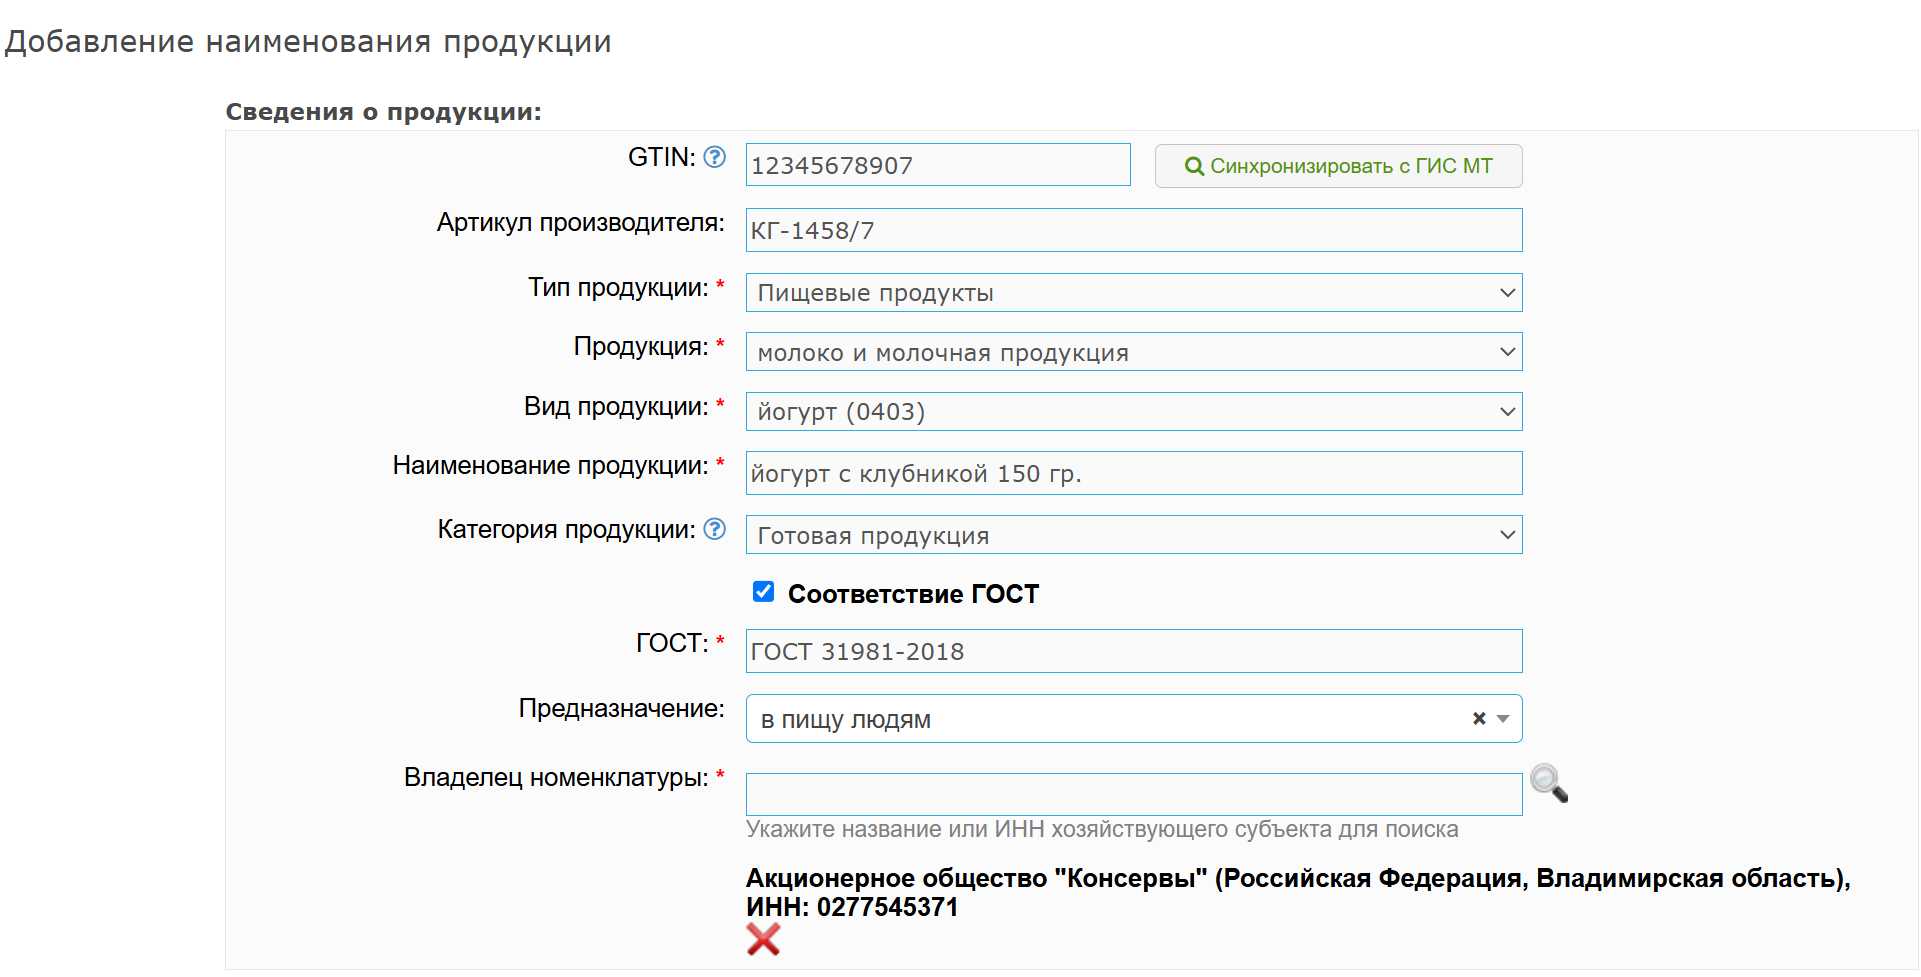
Task: Focus the Артикул производителя text field
Action: [1133, 230]
